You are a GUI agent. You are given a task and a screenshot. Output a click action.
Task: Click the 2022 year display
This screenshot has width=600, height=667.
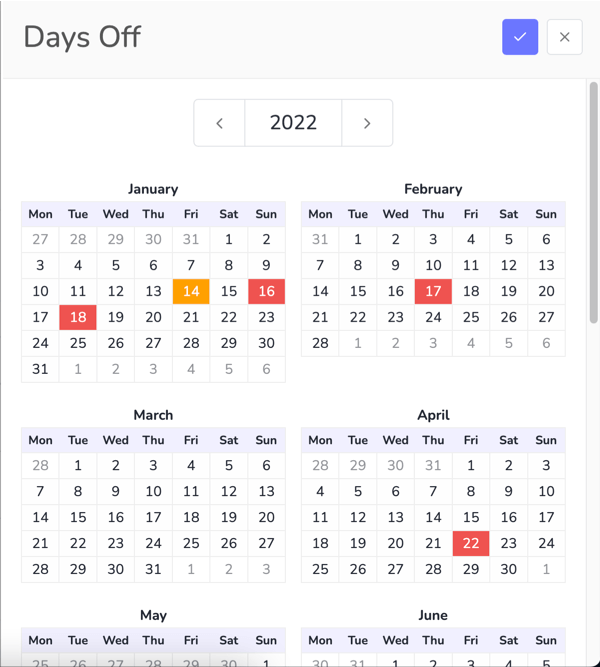pos(293,123)
